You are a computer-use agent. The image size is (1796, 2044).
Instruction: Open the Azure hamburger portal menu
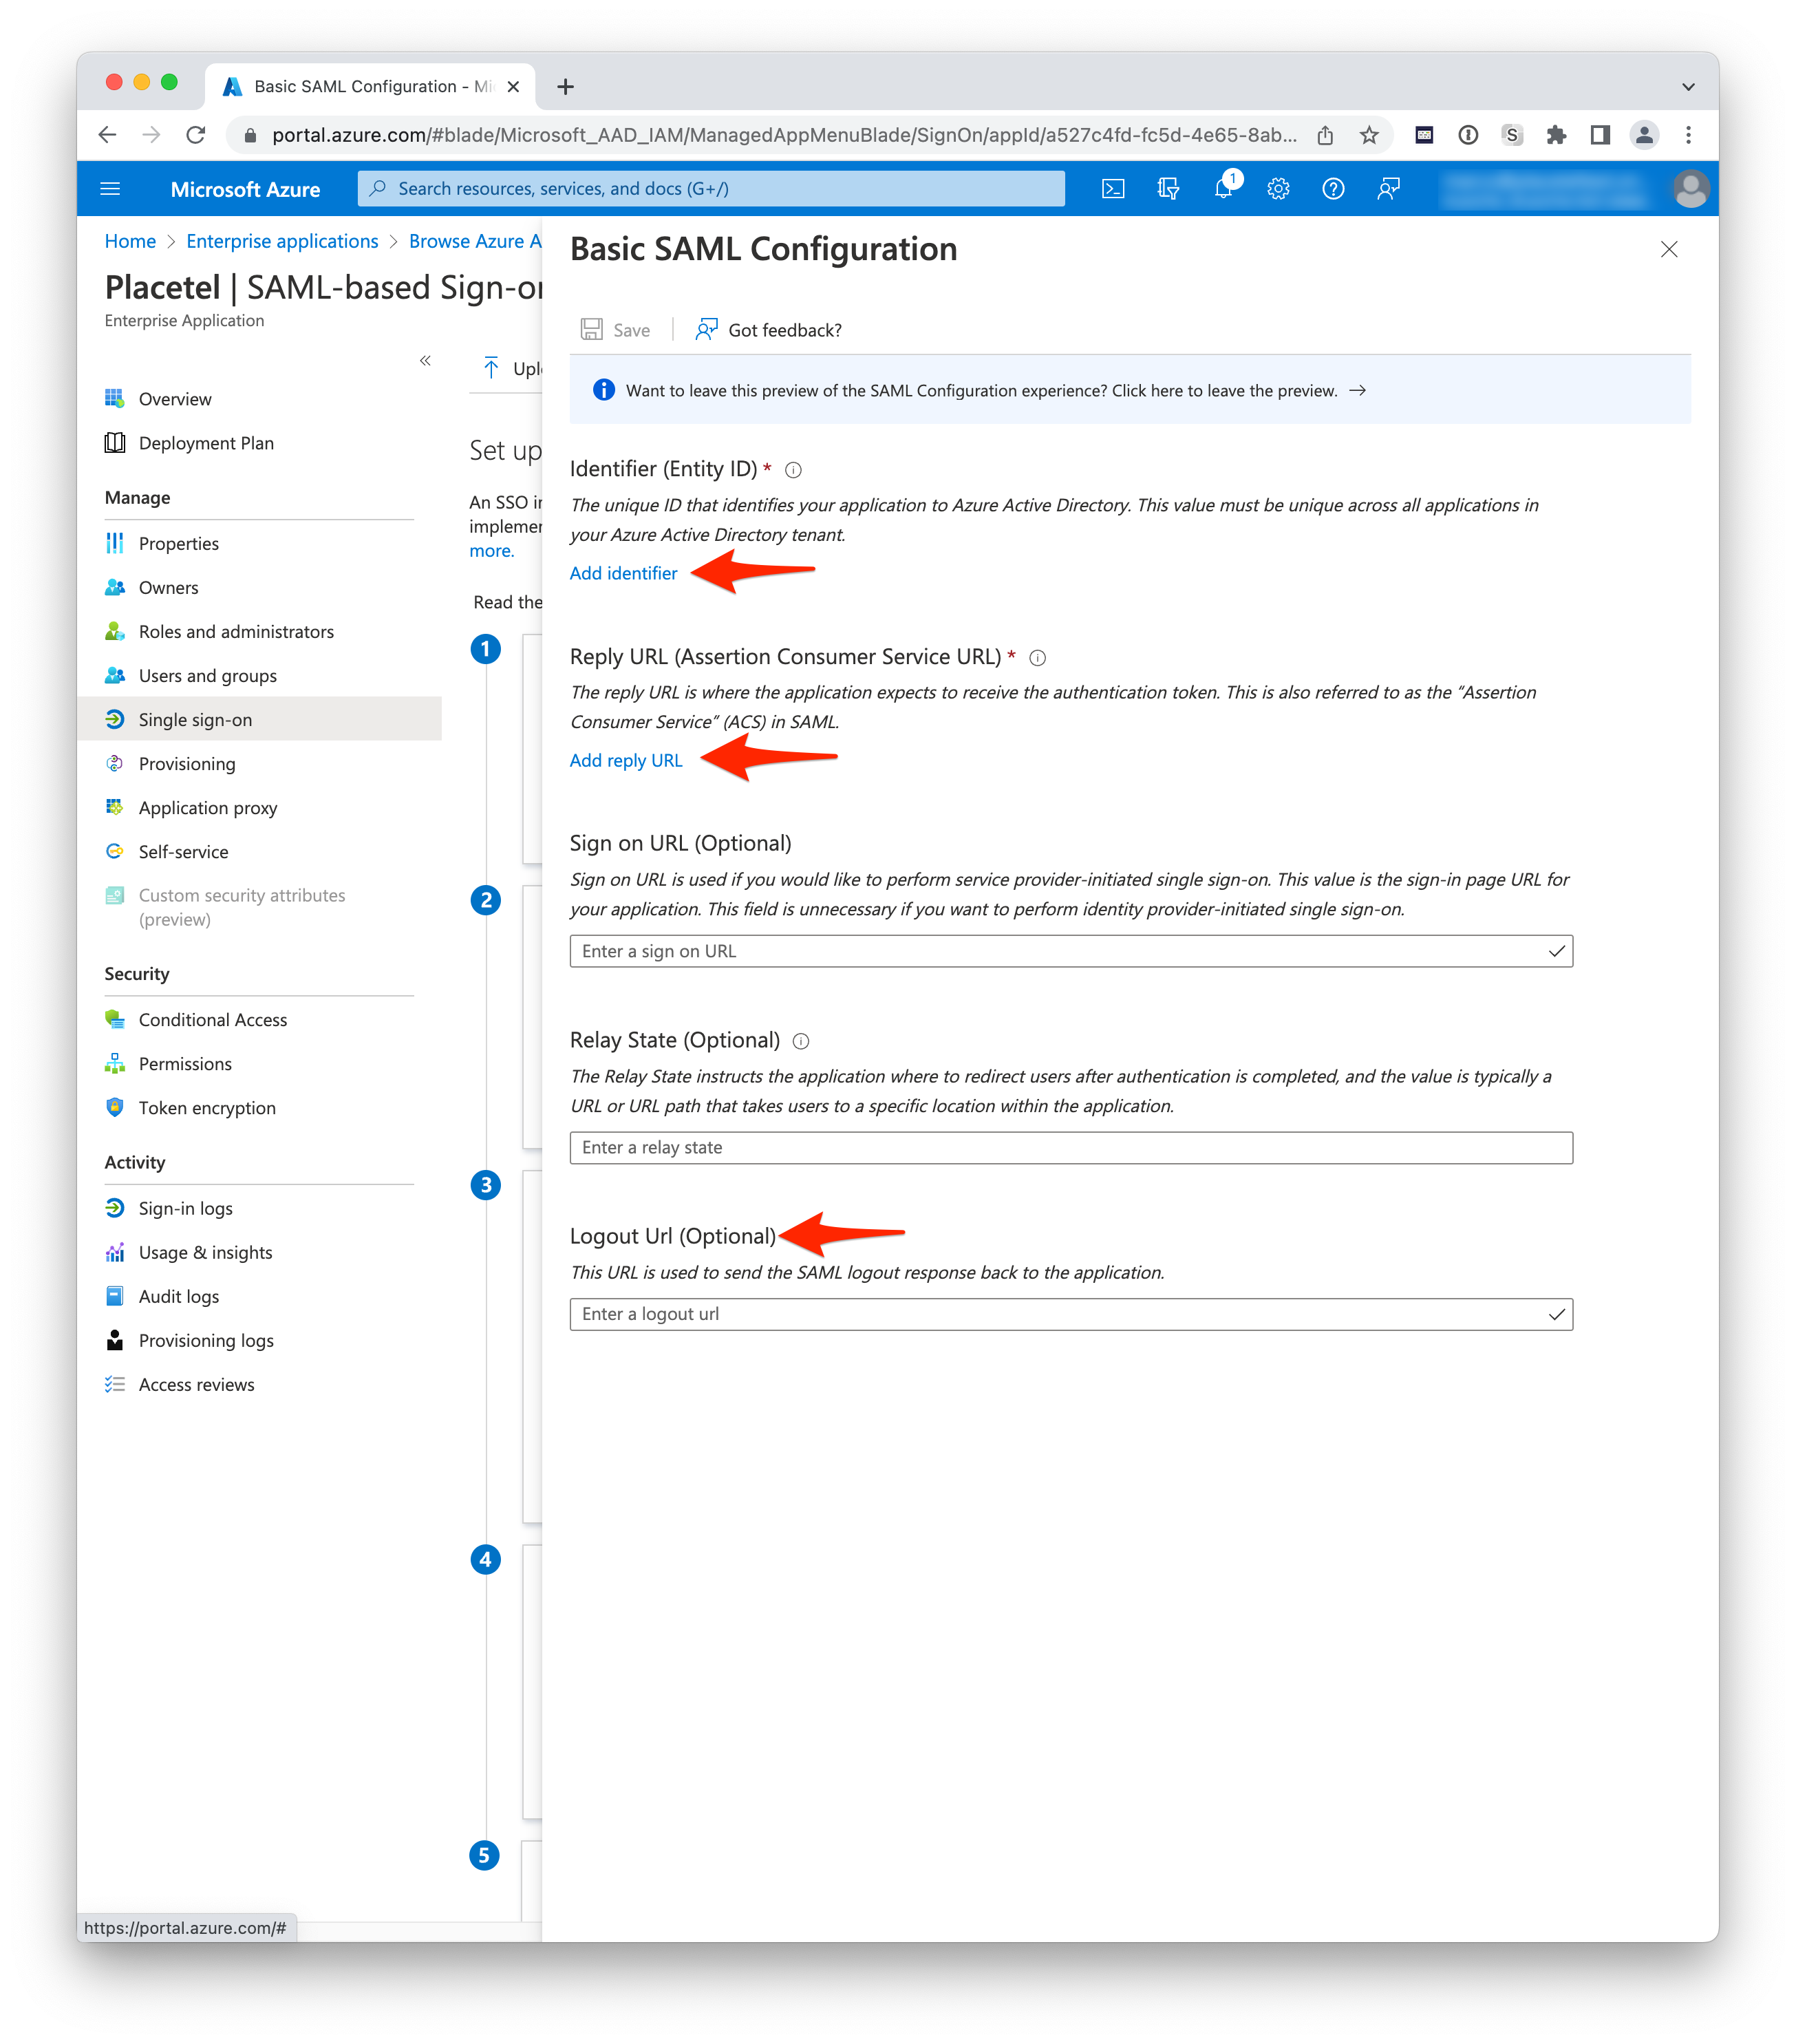pos(111,189)
